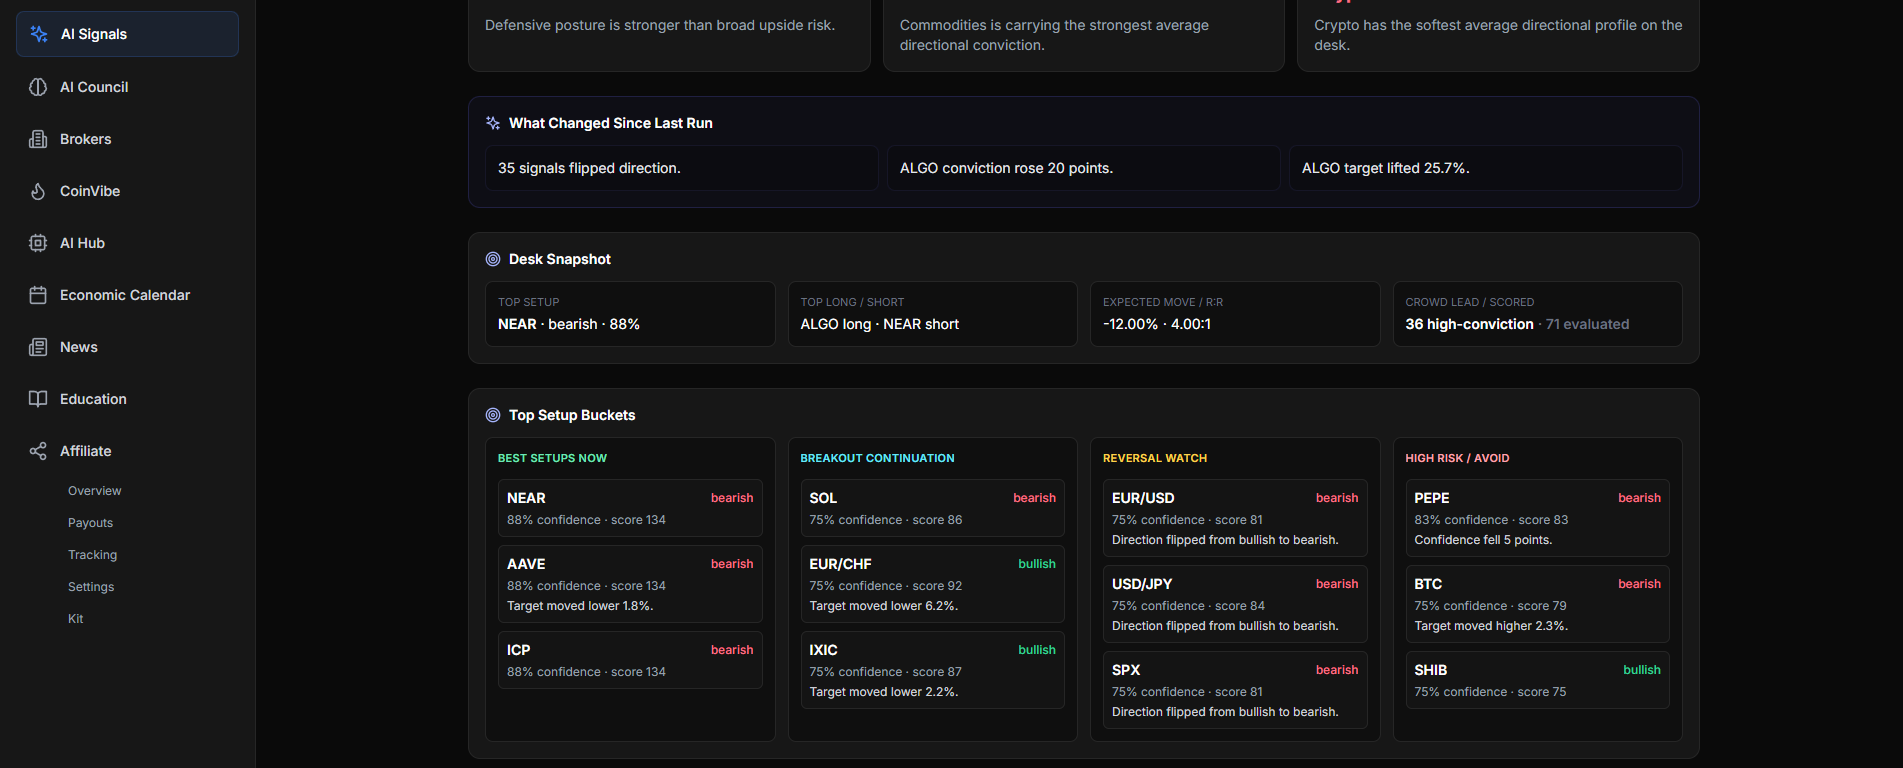Click the Education book icon
This screenshot has height=768, width=1903.
coord(38,399)
